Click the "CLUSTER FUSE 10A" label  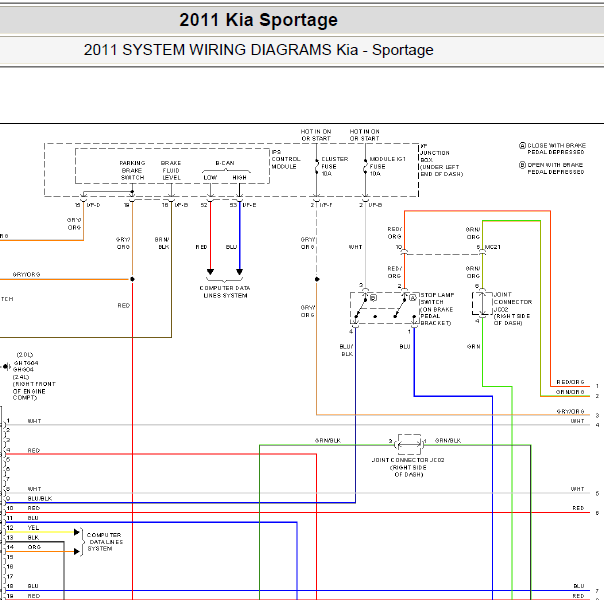point(334,166)
